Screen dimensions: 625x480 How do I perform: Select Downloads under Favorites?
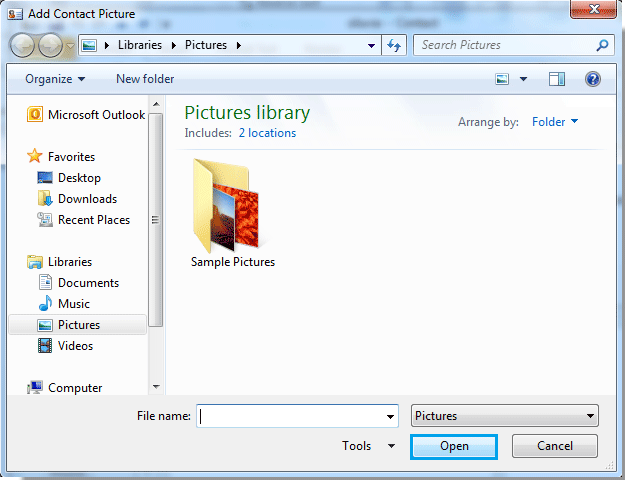[87, 199]
